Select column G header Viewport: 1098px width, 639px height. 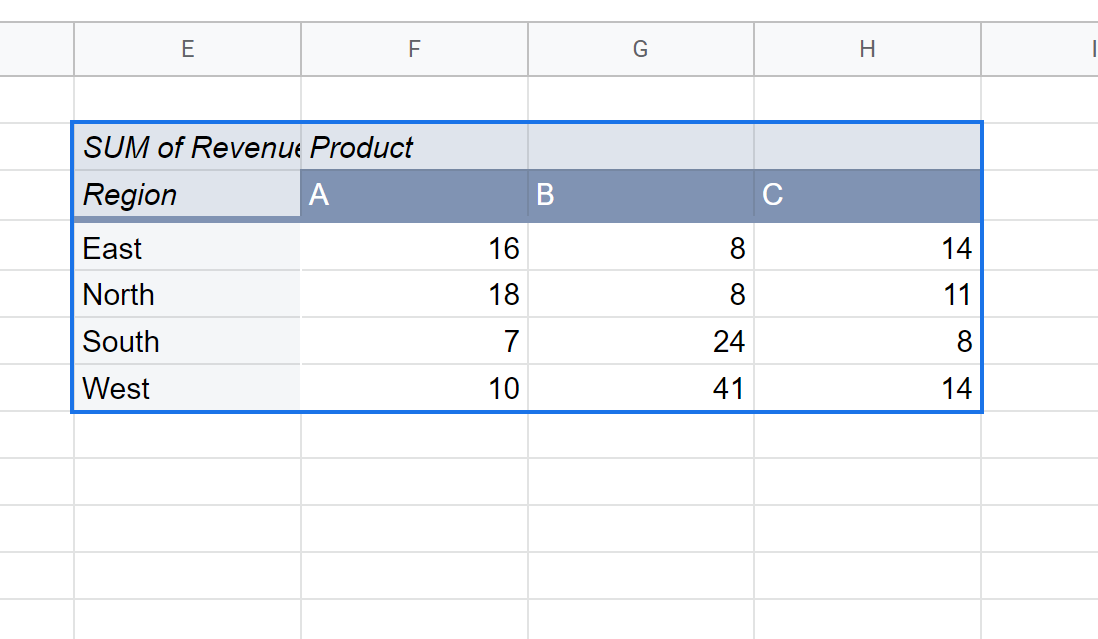click(x=641, y=49)
